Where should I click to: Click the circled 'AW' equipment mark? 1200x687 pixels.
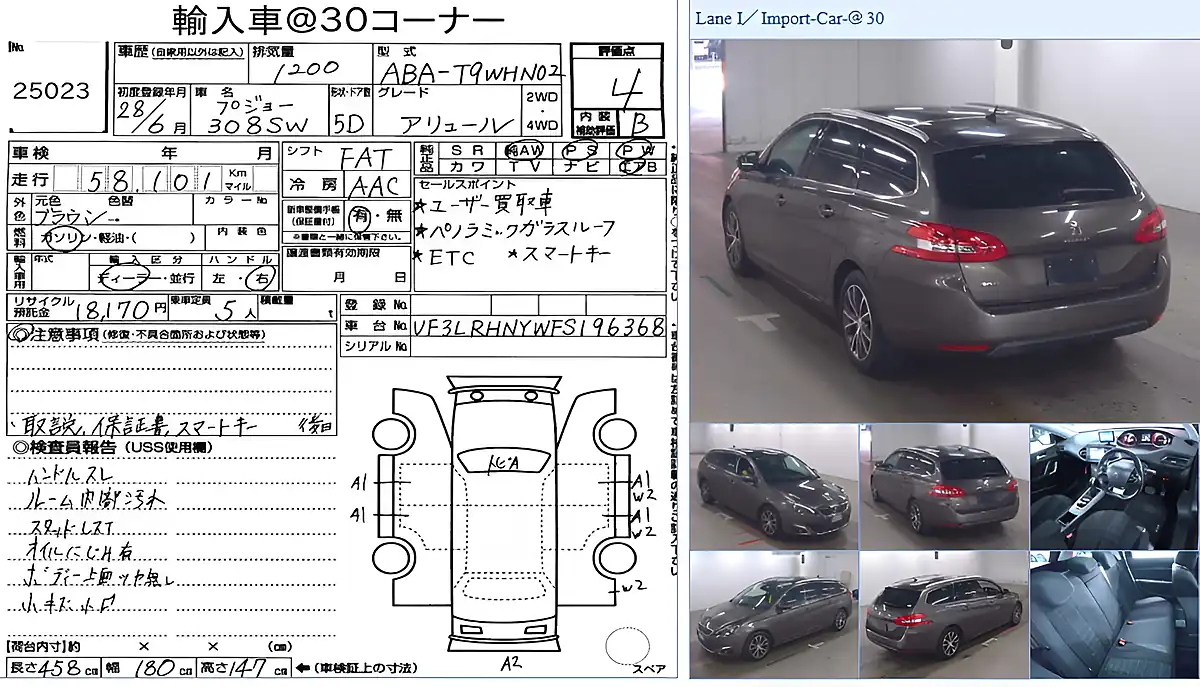523,150
